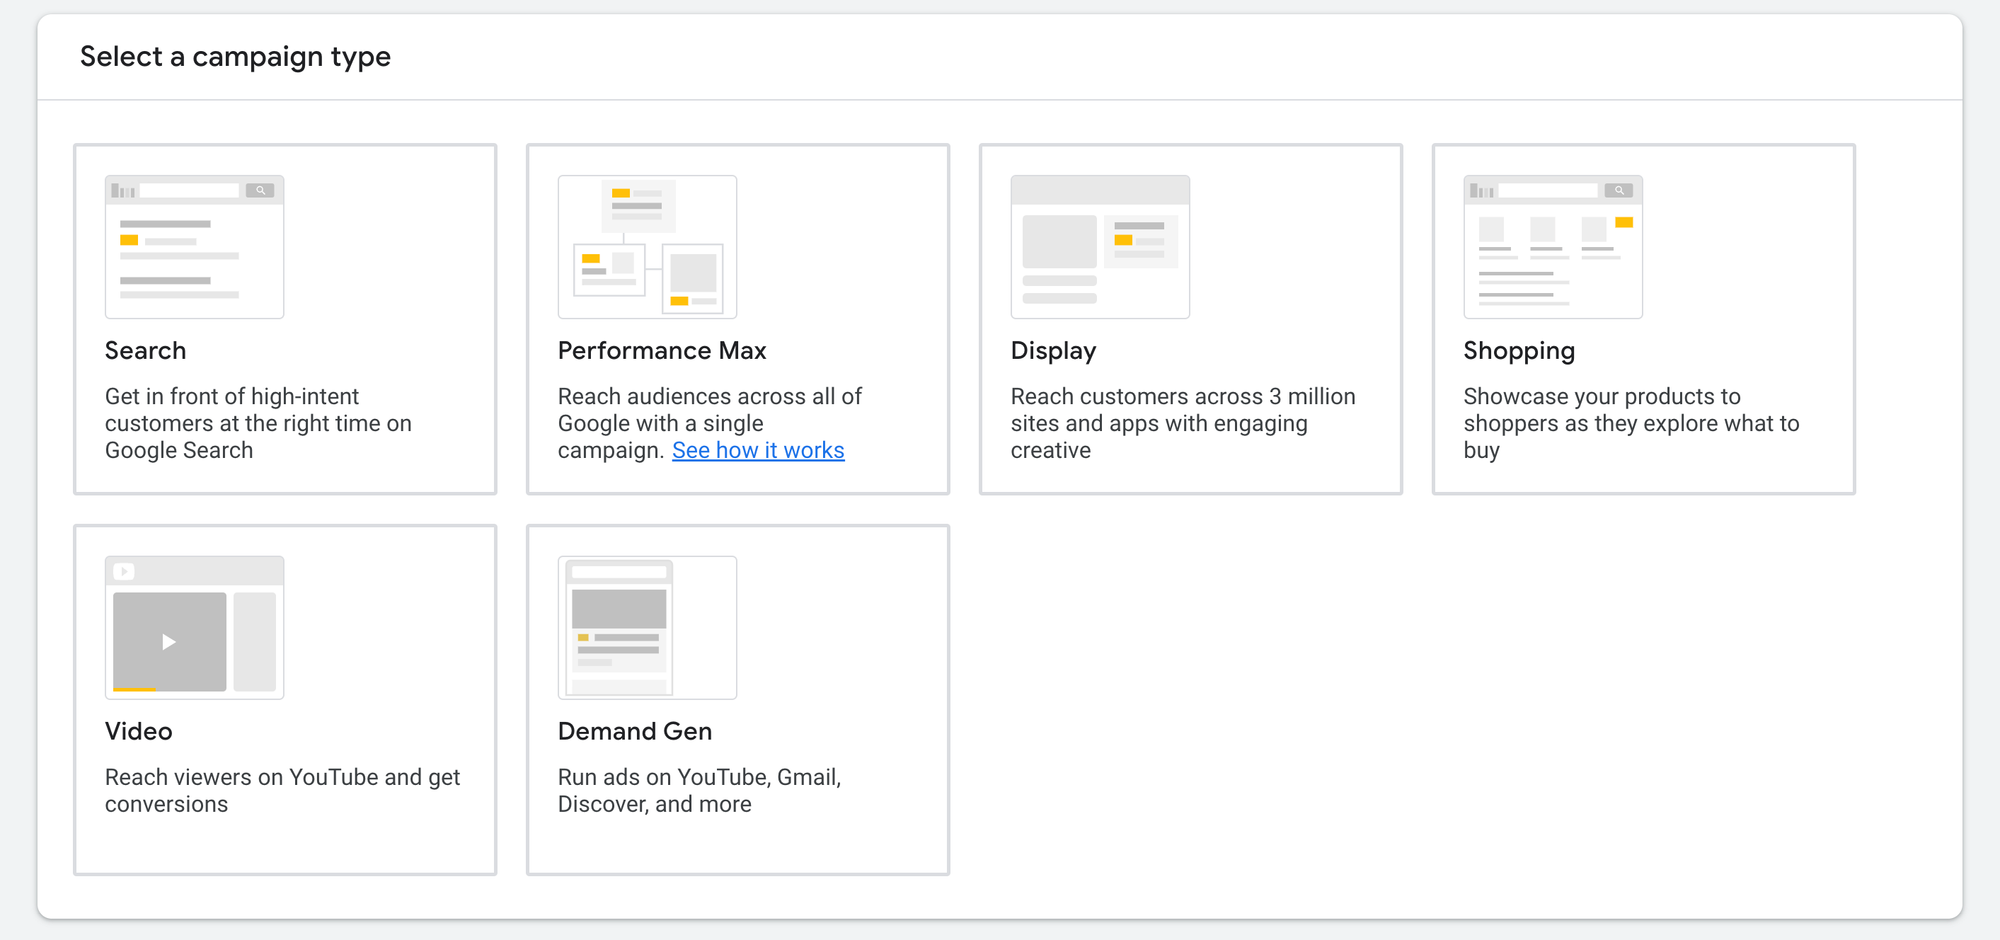Open the "See how it works" link
This screenshot has height=940, width=2000.
point(758,450)
